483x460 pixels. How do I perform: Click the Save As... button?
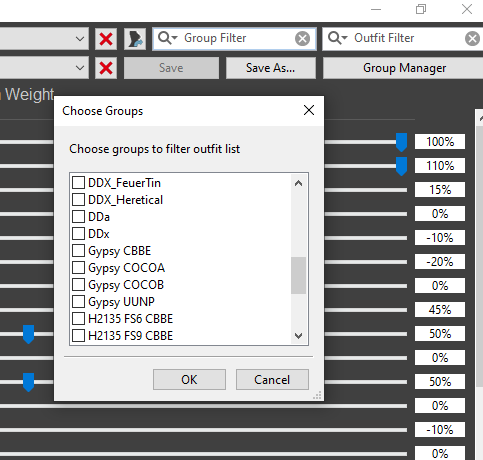(x=271, y=68)
